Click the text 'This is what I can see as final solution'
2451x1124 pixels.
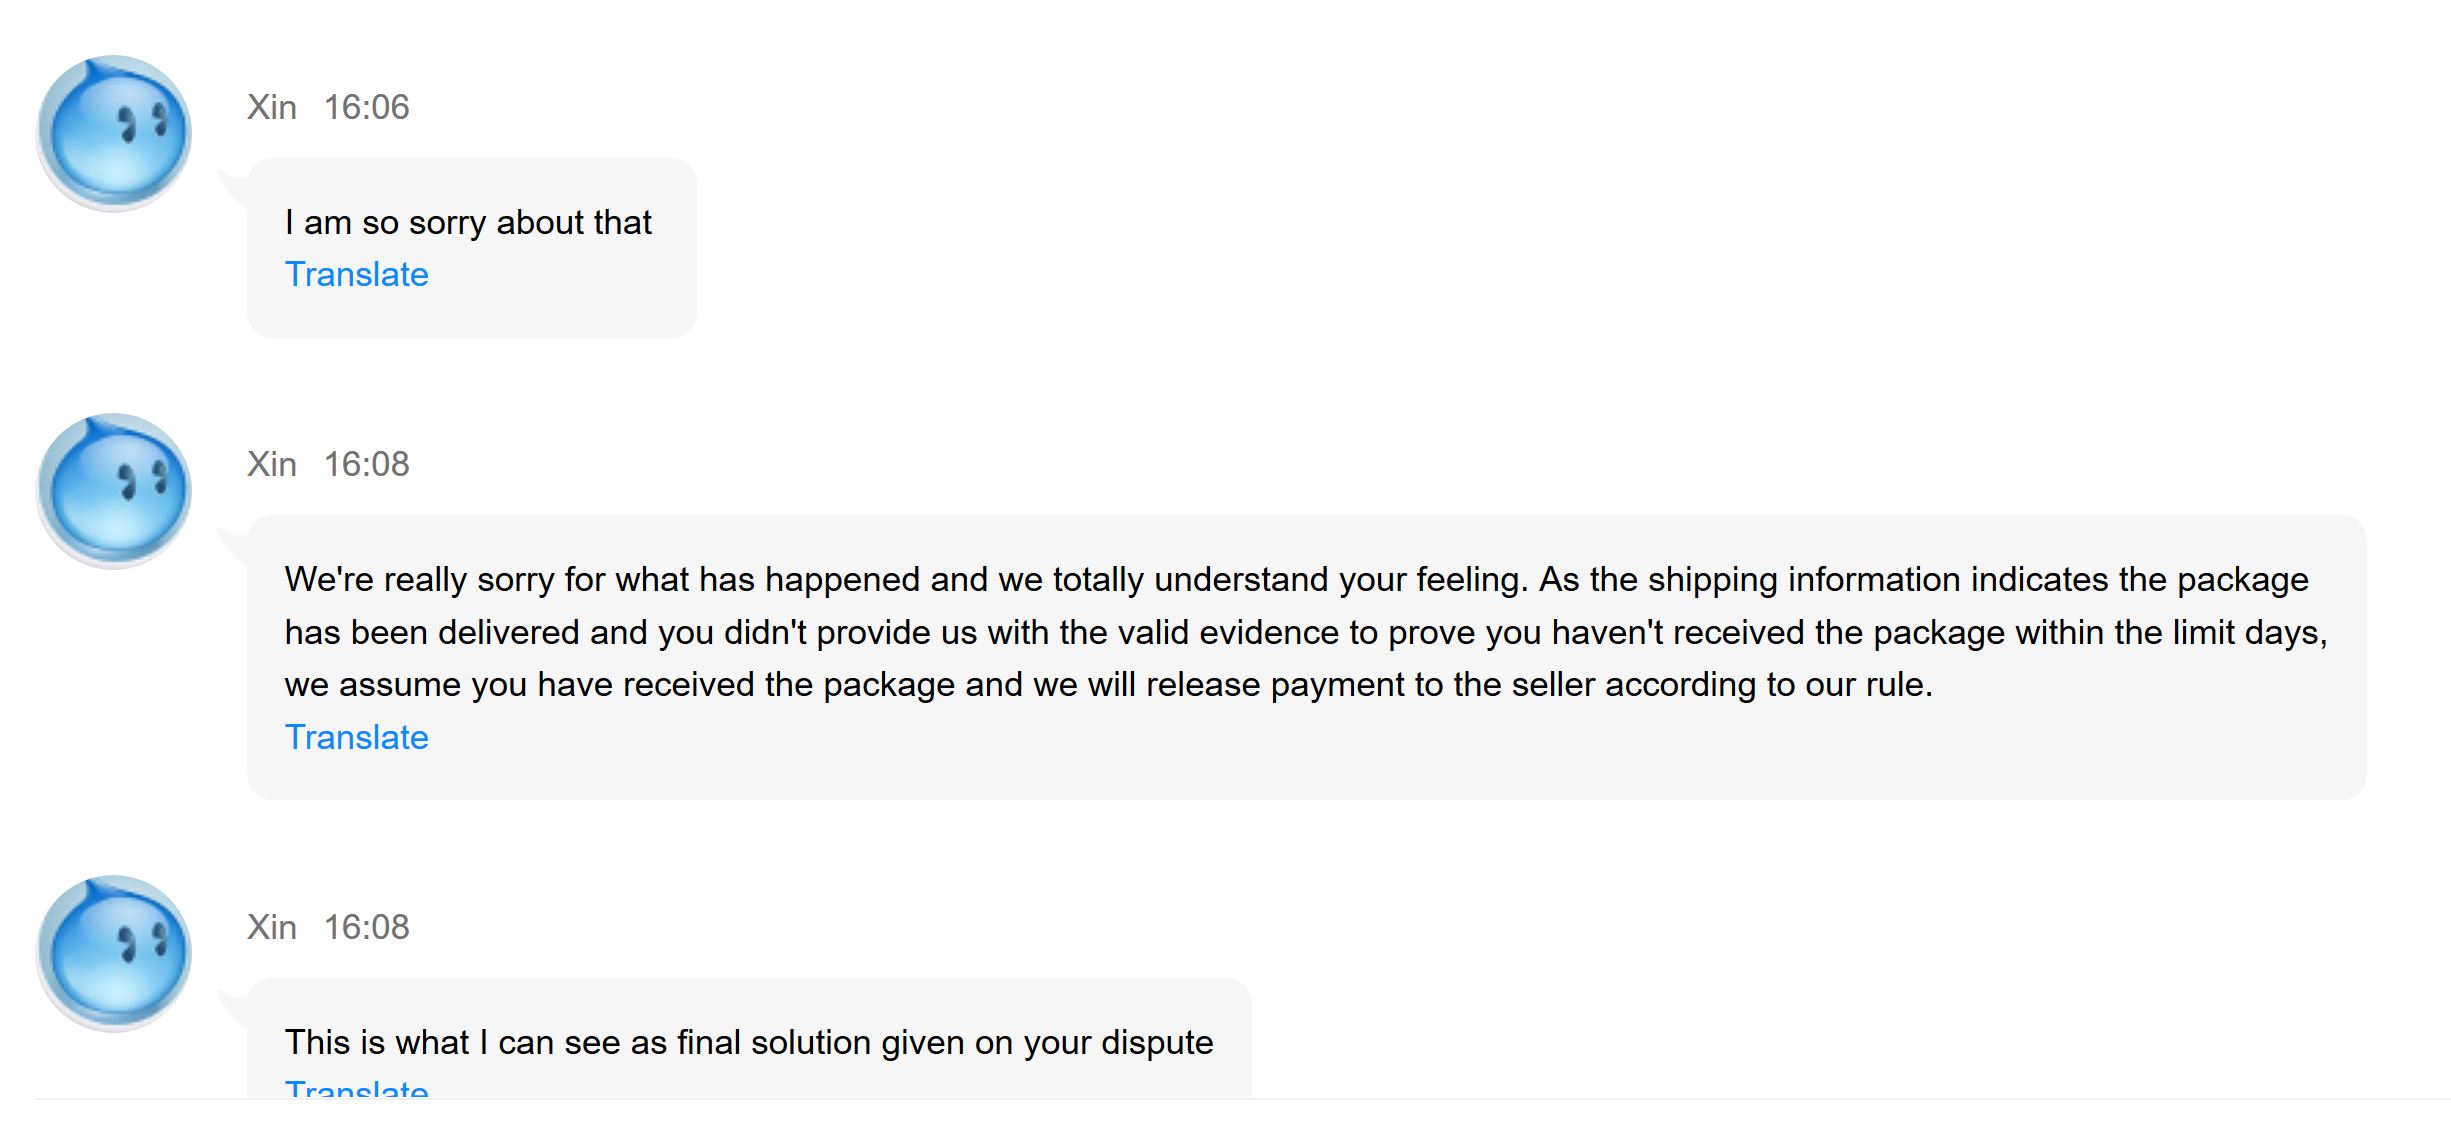(x=748, y=1042)
